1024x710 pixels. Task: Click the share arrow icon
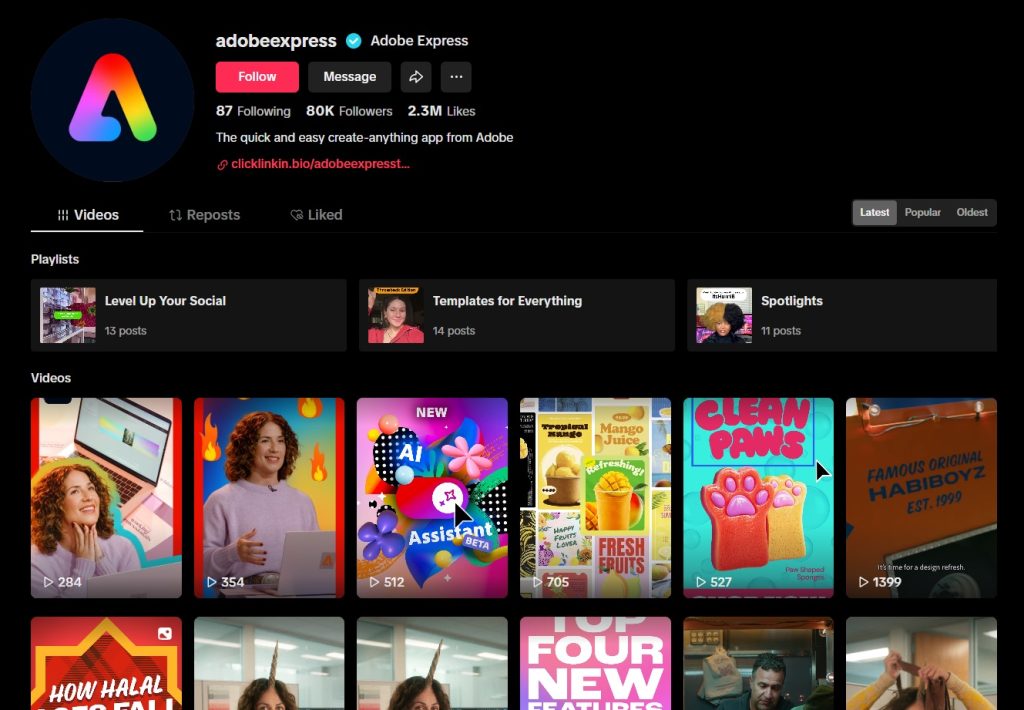[x=416, y=77]
